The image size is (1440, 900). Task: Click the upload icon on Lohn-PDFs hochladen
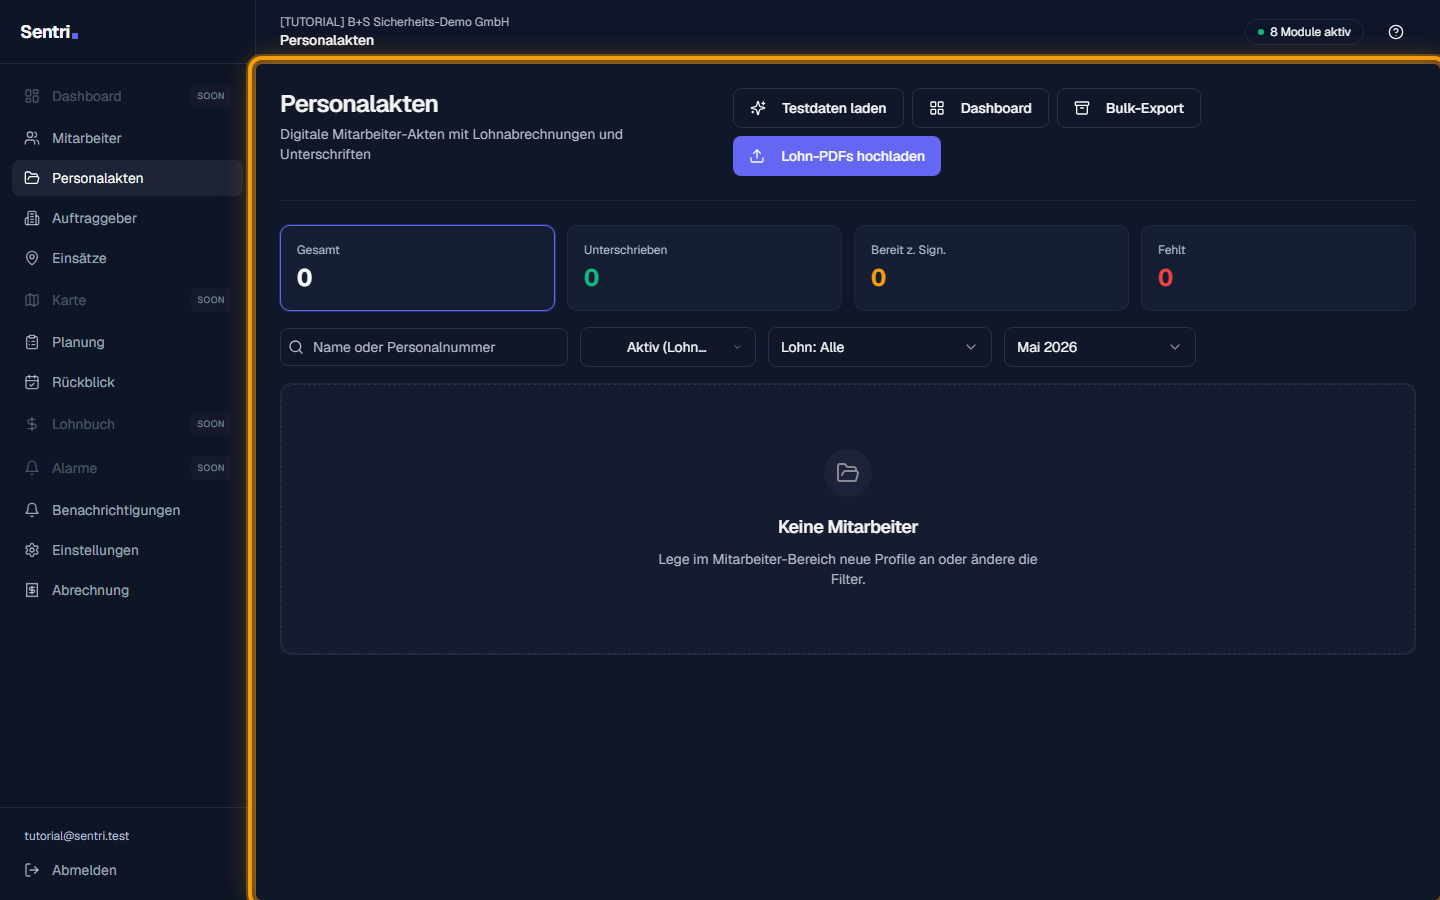tap(757, 156)
